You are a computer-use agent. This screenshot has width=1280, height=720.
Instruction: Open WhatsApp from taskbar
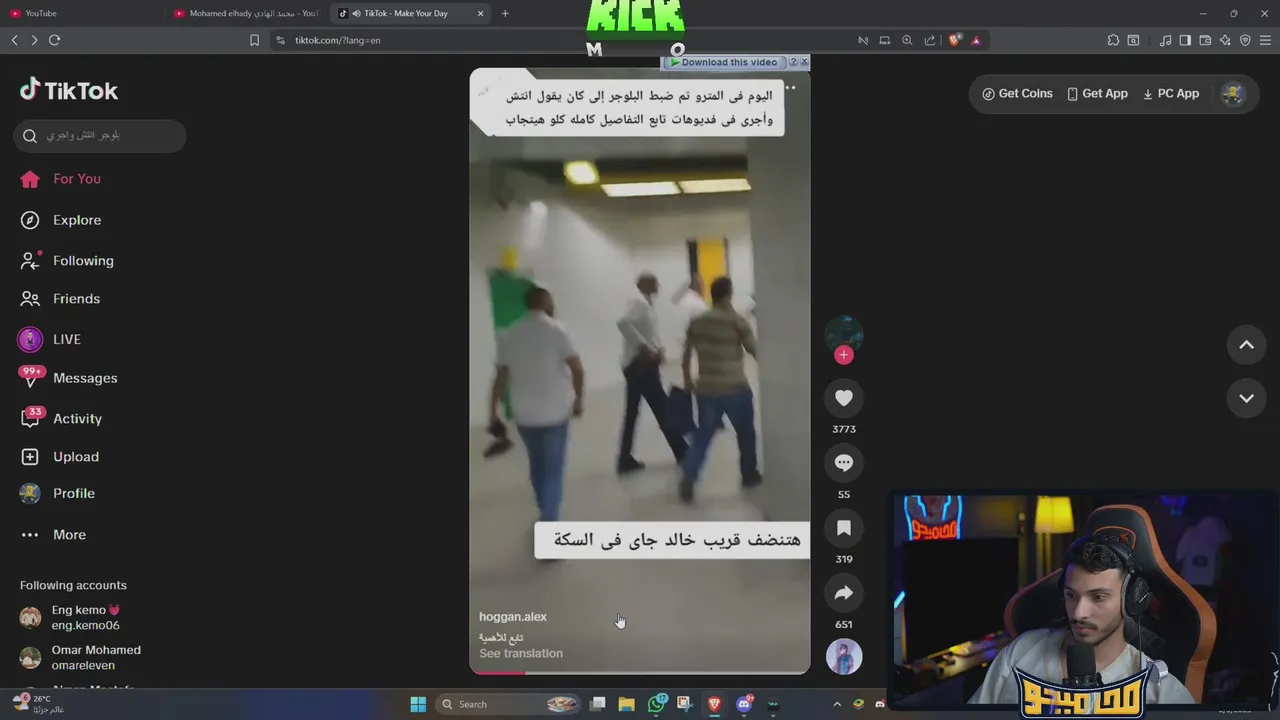tap(656, 704)
